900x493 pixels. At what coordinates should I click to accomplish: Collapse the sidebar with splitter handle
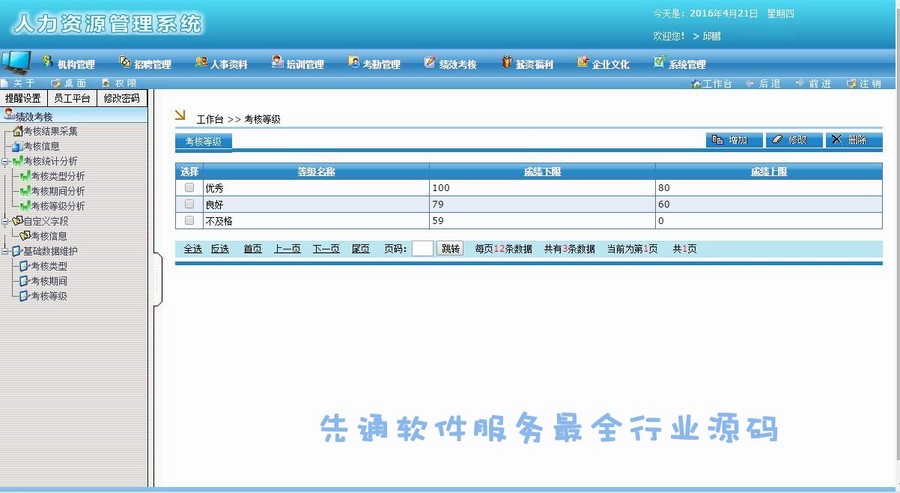coord(158,281)
